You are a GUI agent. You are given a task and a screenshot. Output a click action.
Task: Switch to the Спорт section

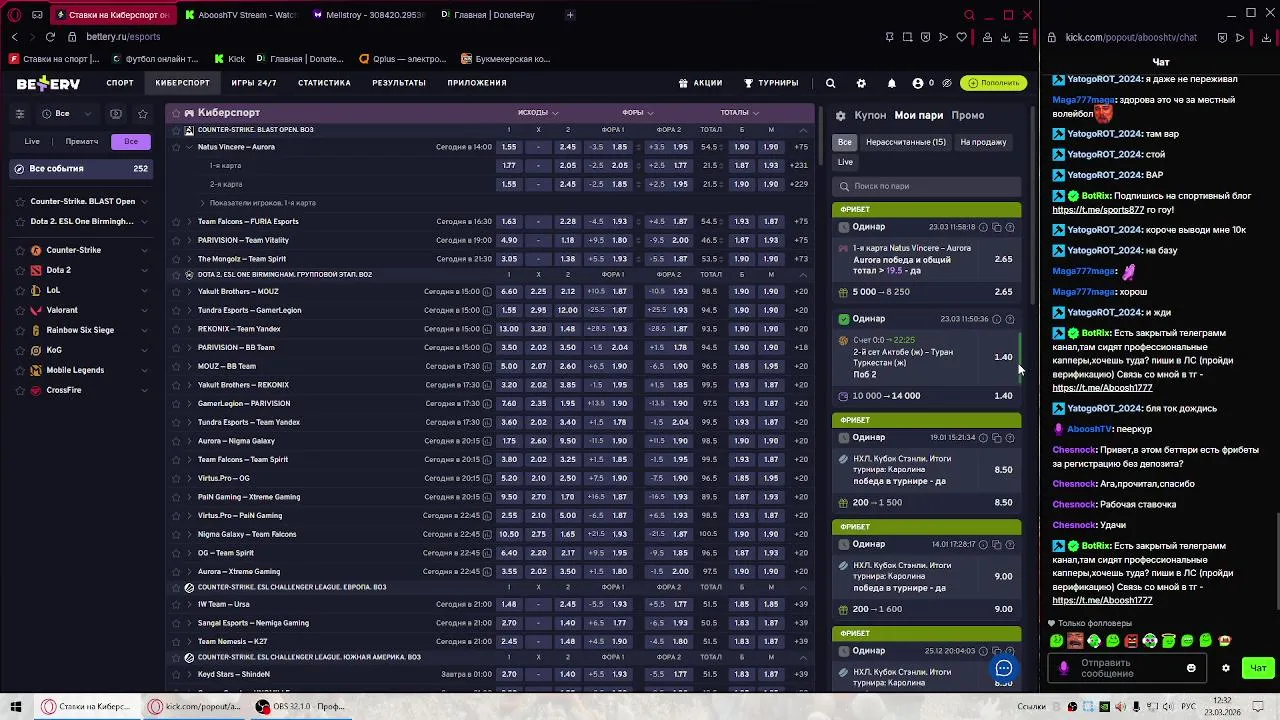(x=120, y=83)
